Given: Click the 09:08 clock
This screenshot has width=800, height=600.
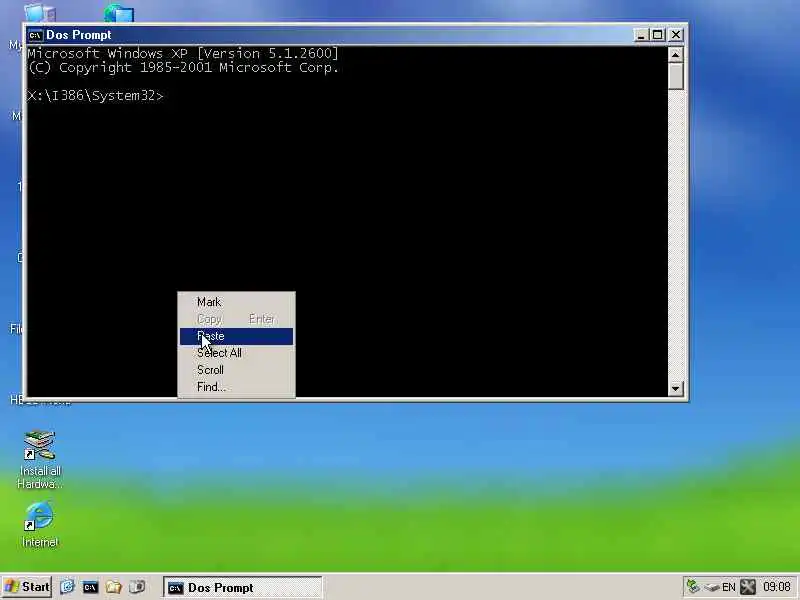Looking at the screenshot, I should pyautogui.click(x=777, y=587).
